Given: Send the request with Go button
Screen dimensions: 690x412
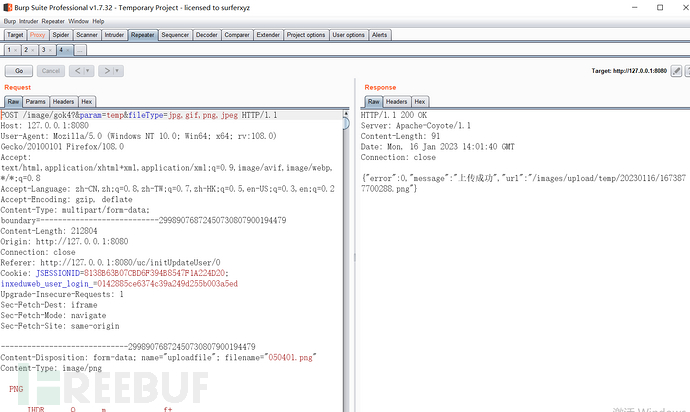Looking at the screenshot, I should pos(19,71).
